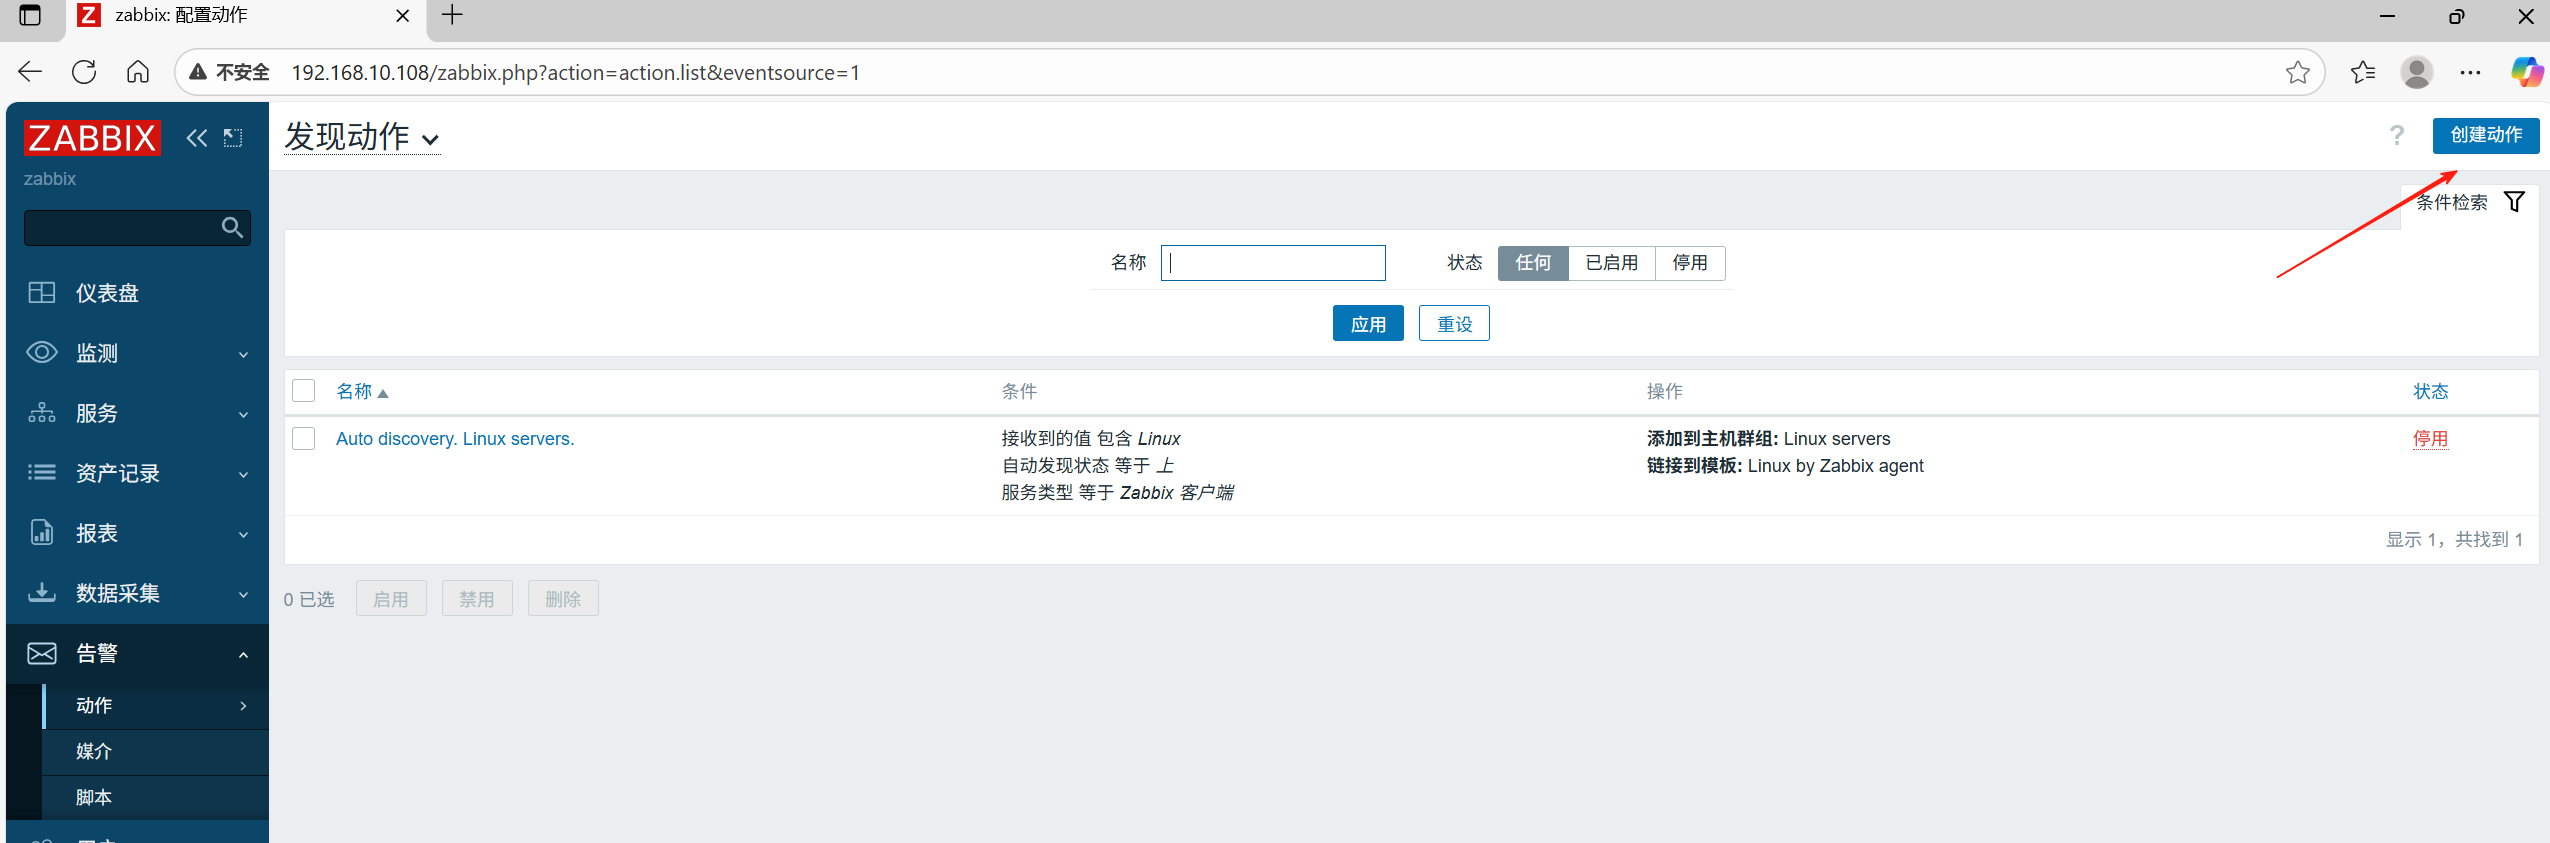Expand the 监测 monitoring menu

point(137,353)
